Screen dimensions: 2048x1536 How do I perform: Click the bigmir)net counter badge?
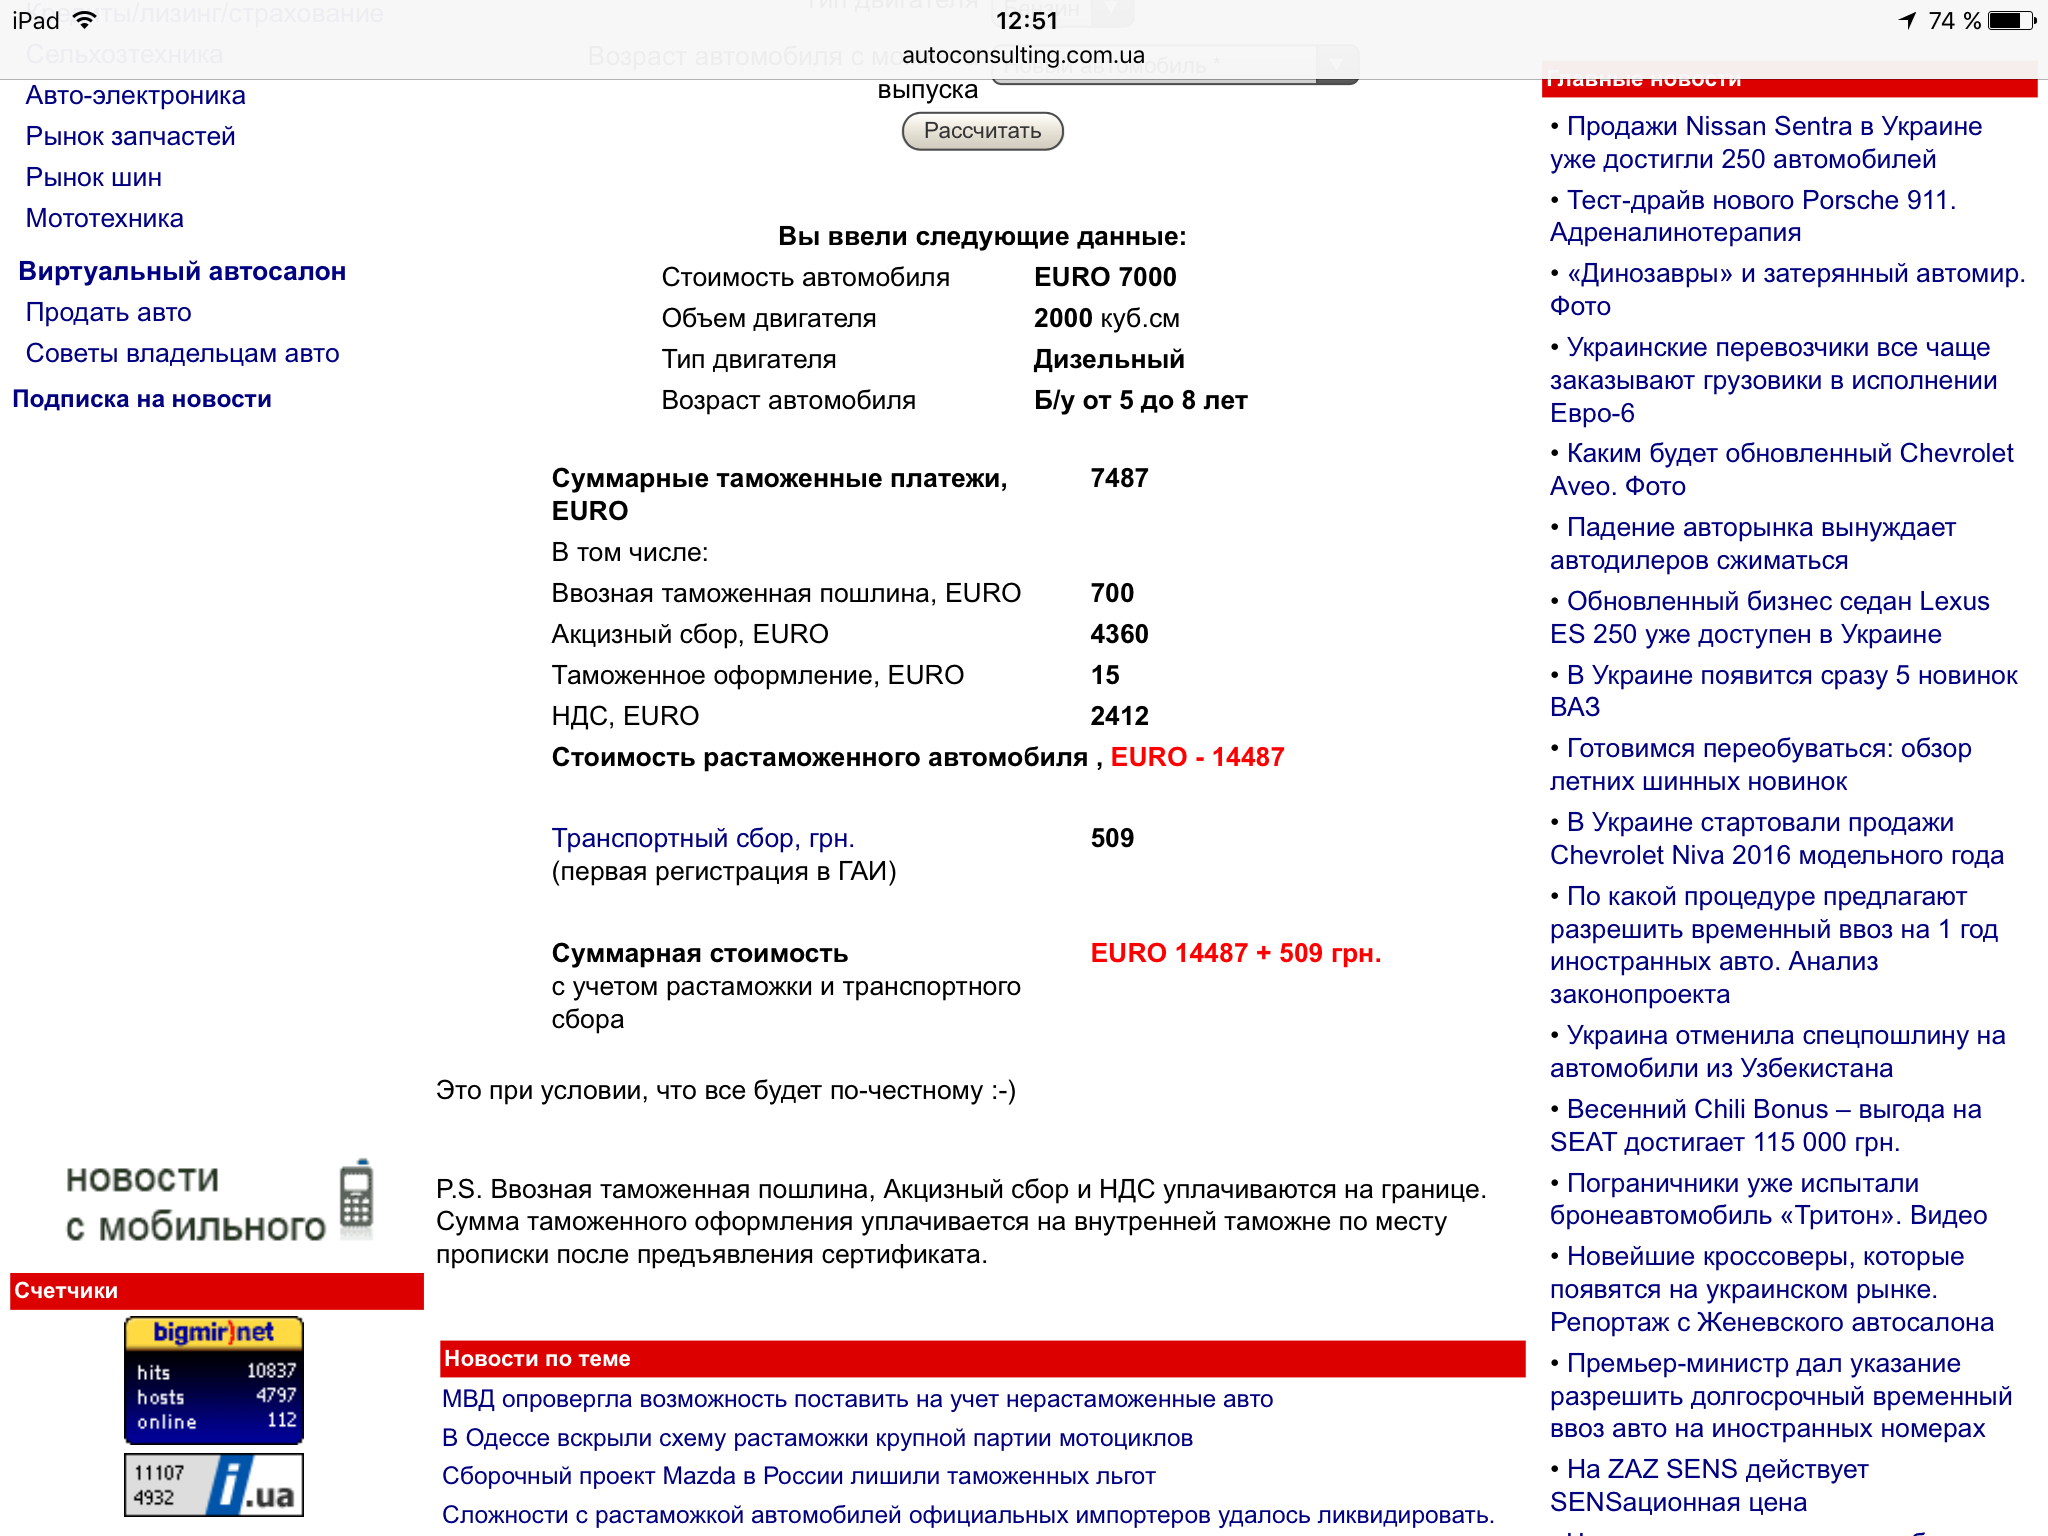tap(214, 1380)
